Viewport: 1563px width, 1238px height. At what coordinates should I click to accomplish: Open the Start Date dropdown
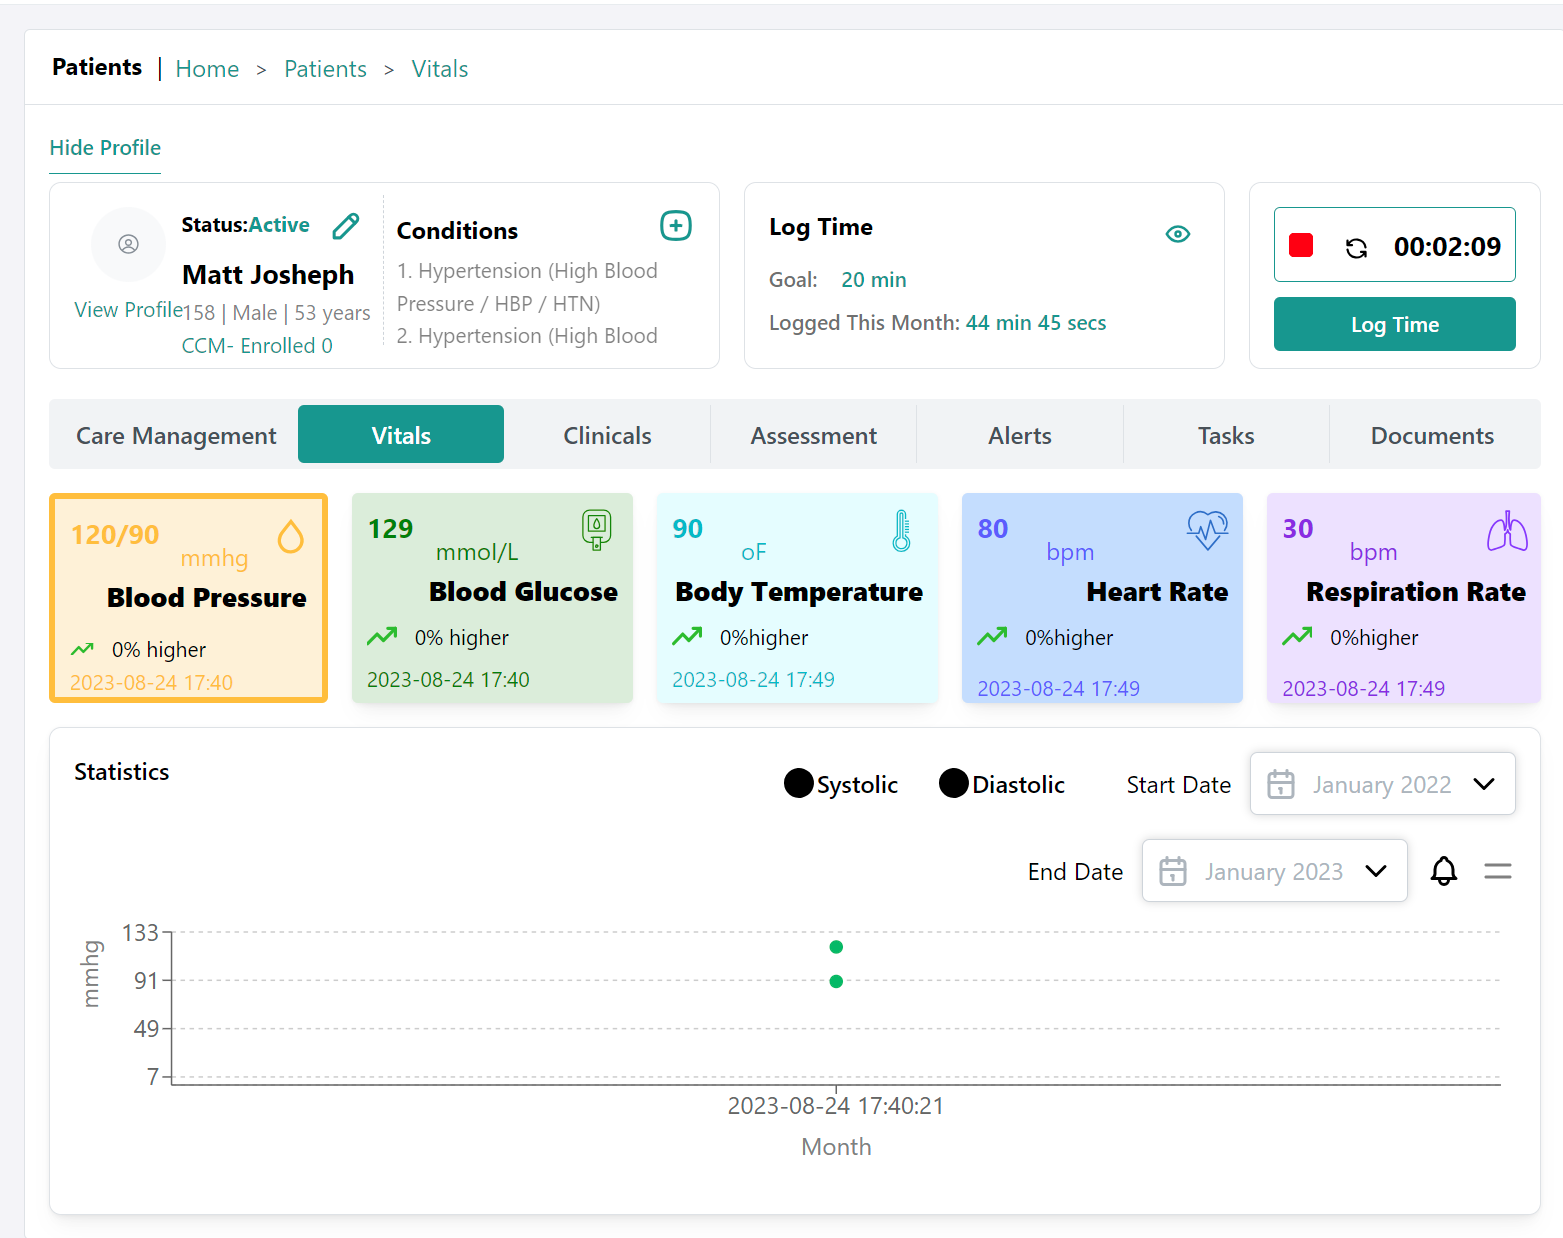click(x=1382, y=784)
